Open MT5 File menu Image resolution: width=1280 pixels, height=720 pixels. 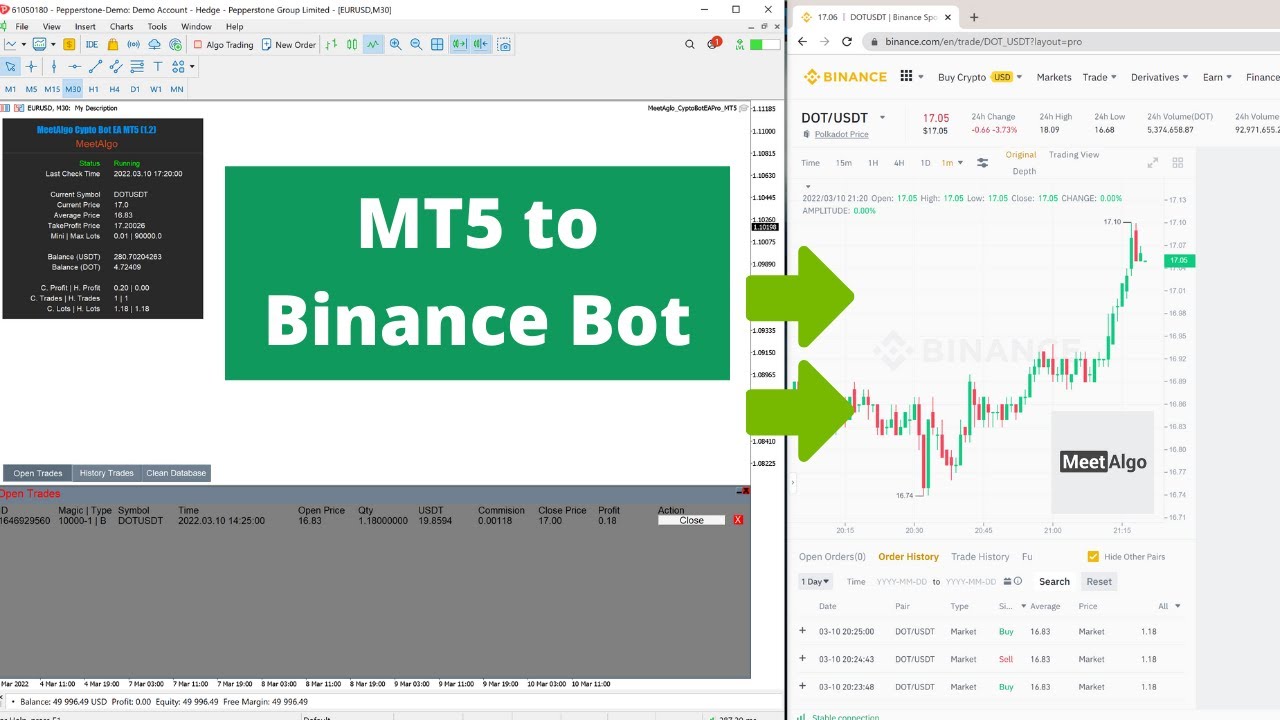(22, 27)
